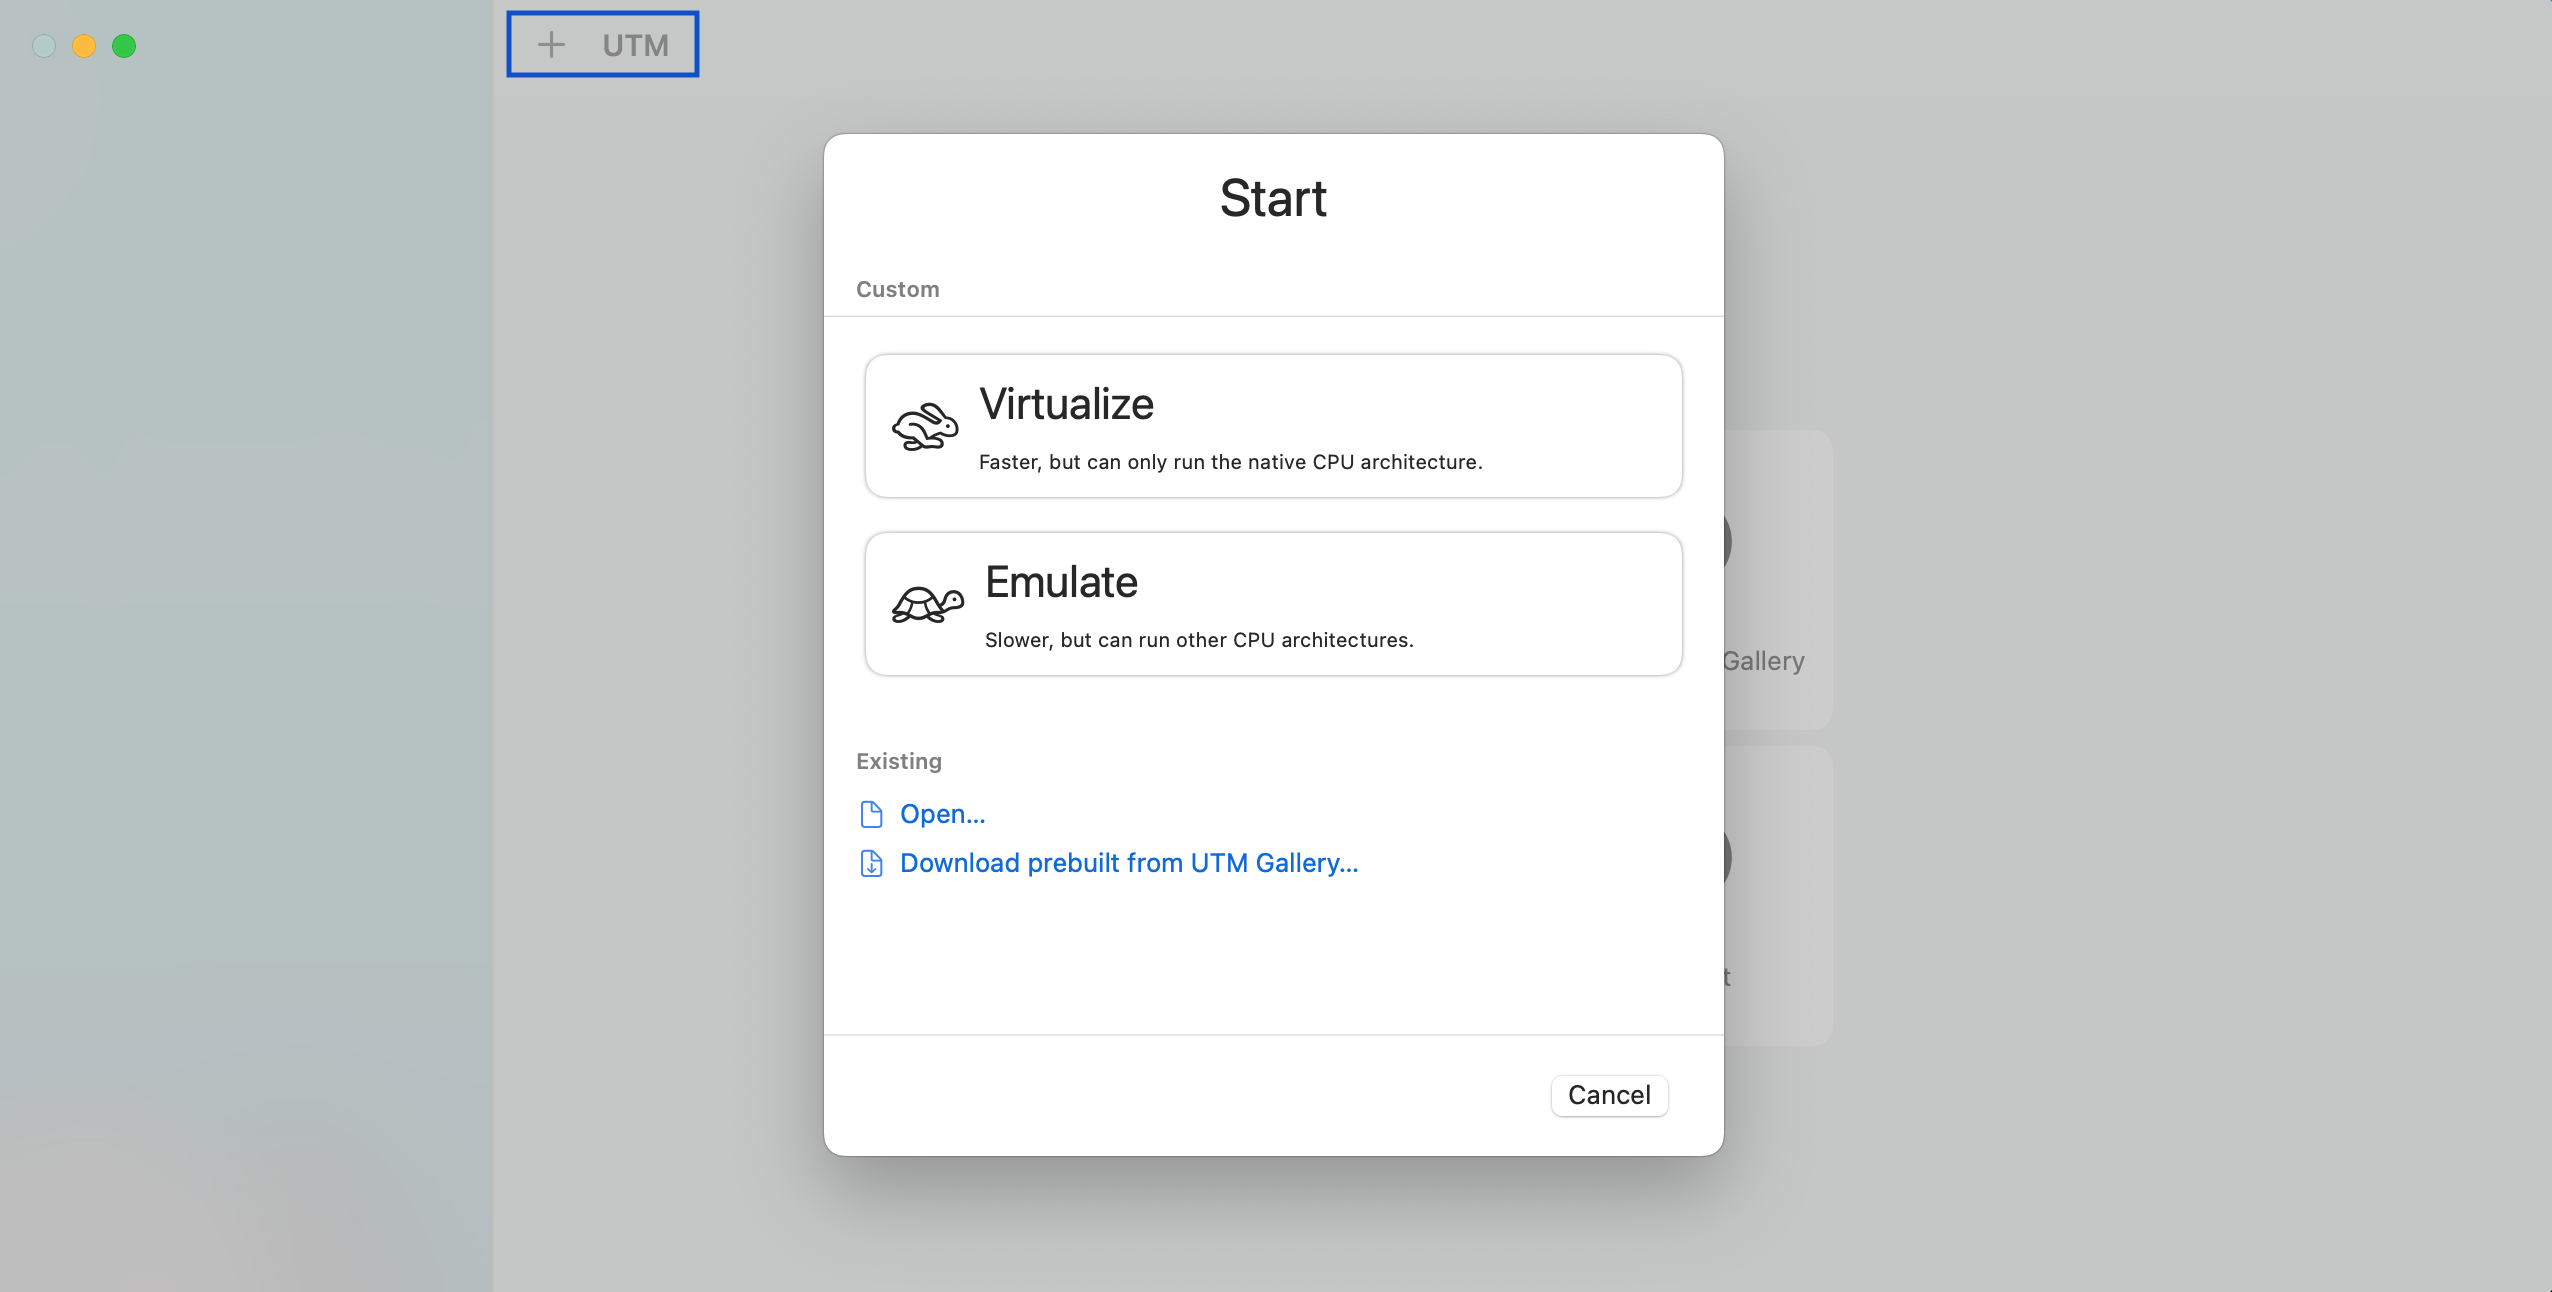
Task: Click the 'Custom' section label
Action: click(897, 289)
